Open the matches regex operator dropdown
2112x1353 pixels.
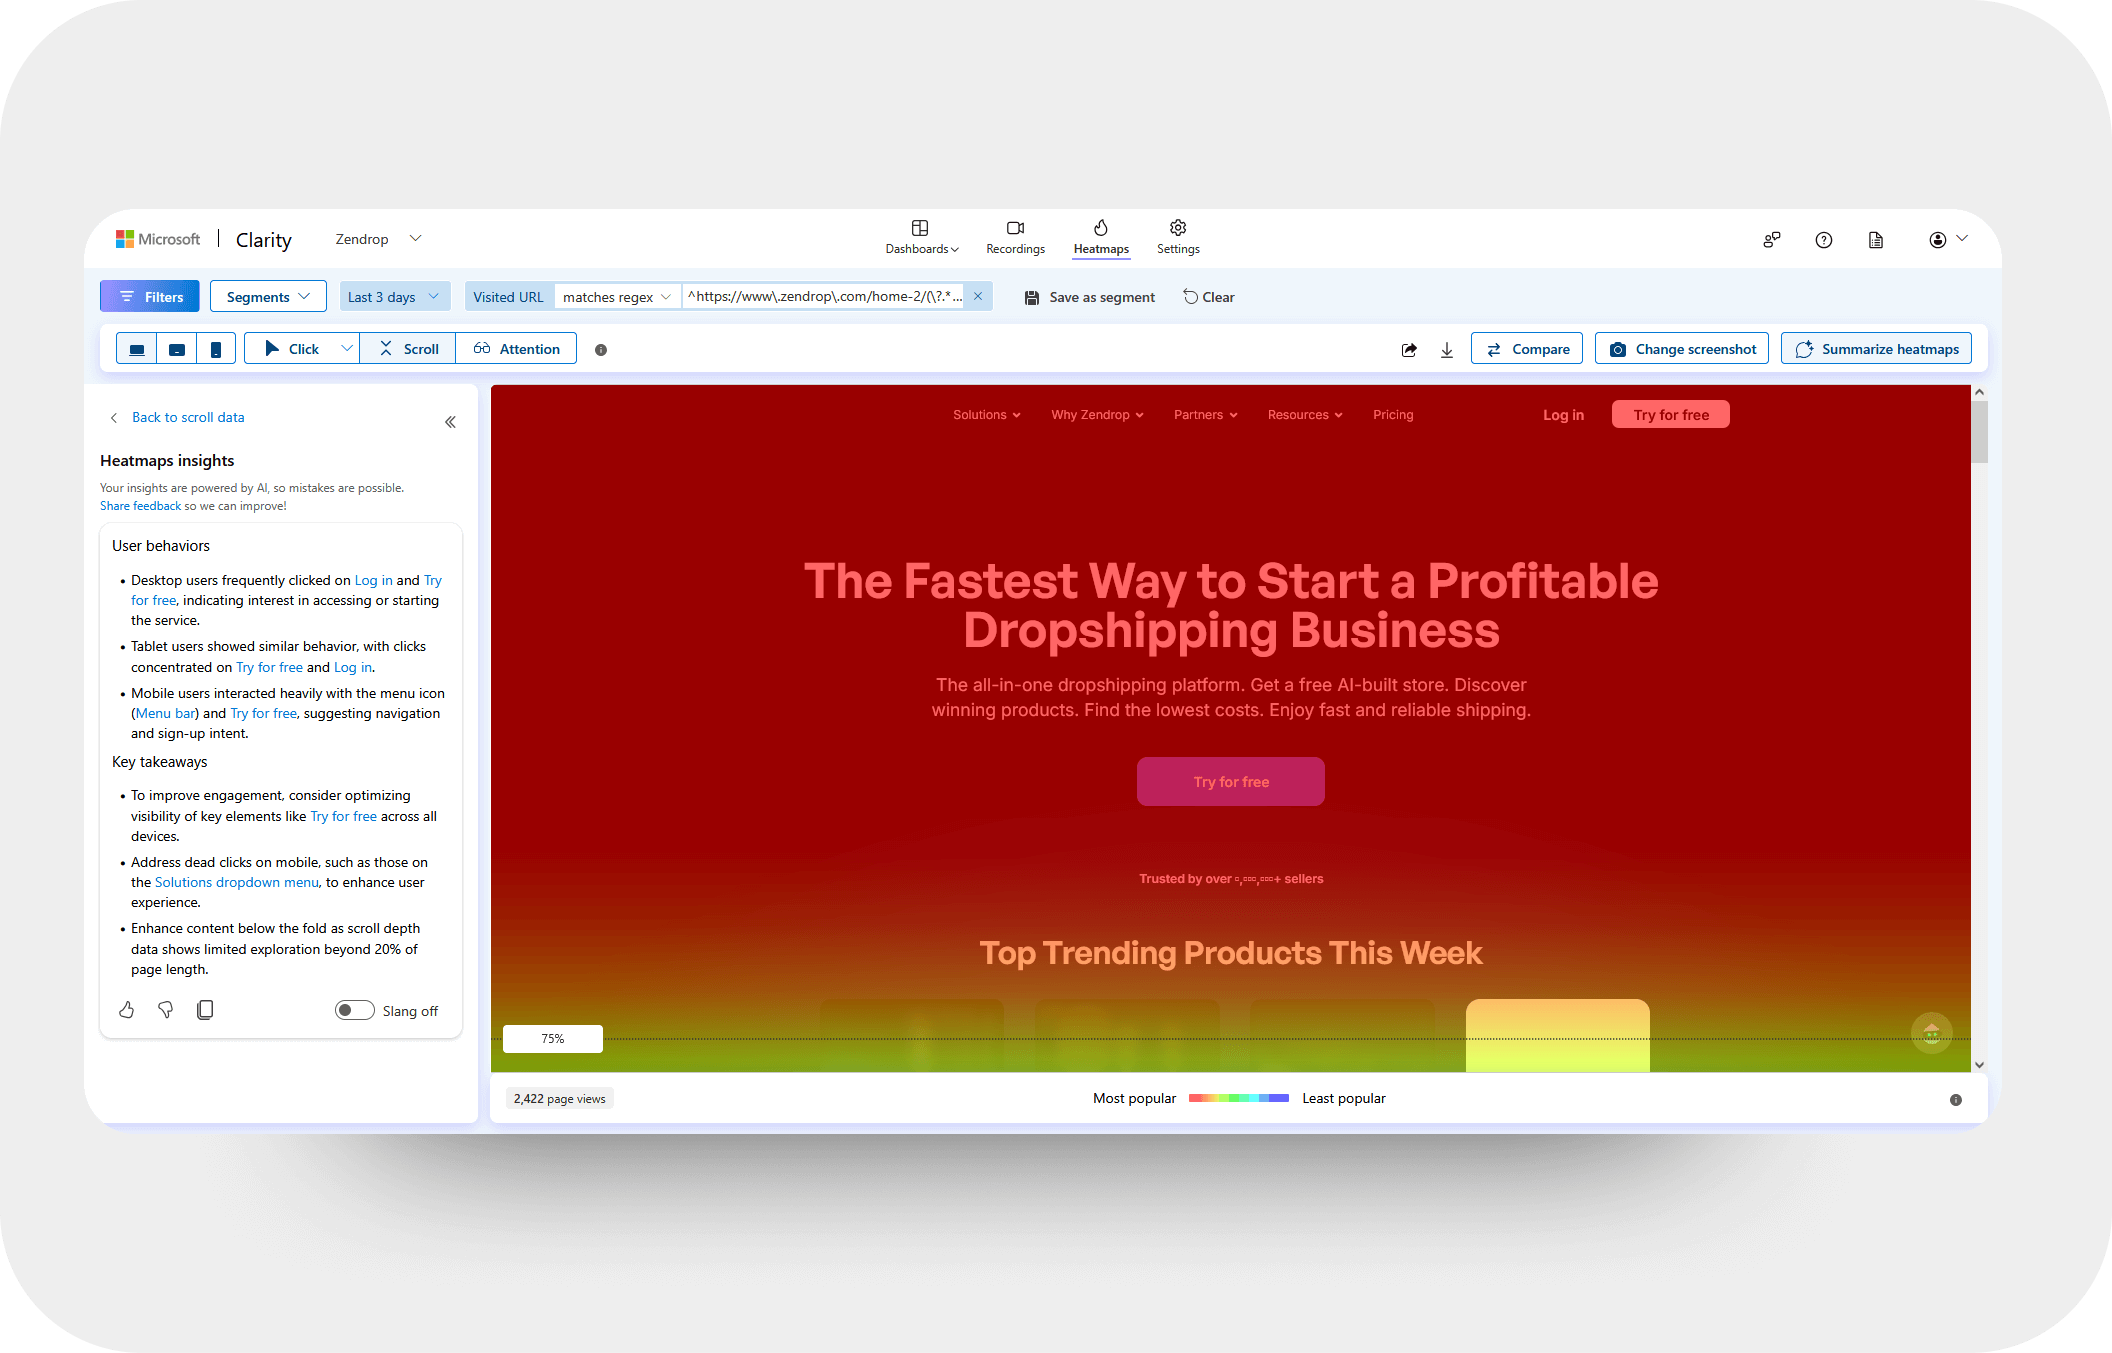click(617, 297)
